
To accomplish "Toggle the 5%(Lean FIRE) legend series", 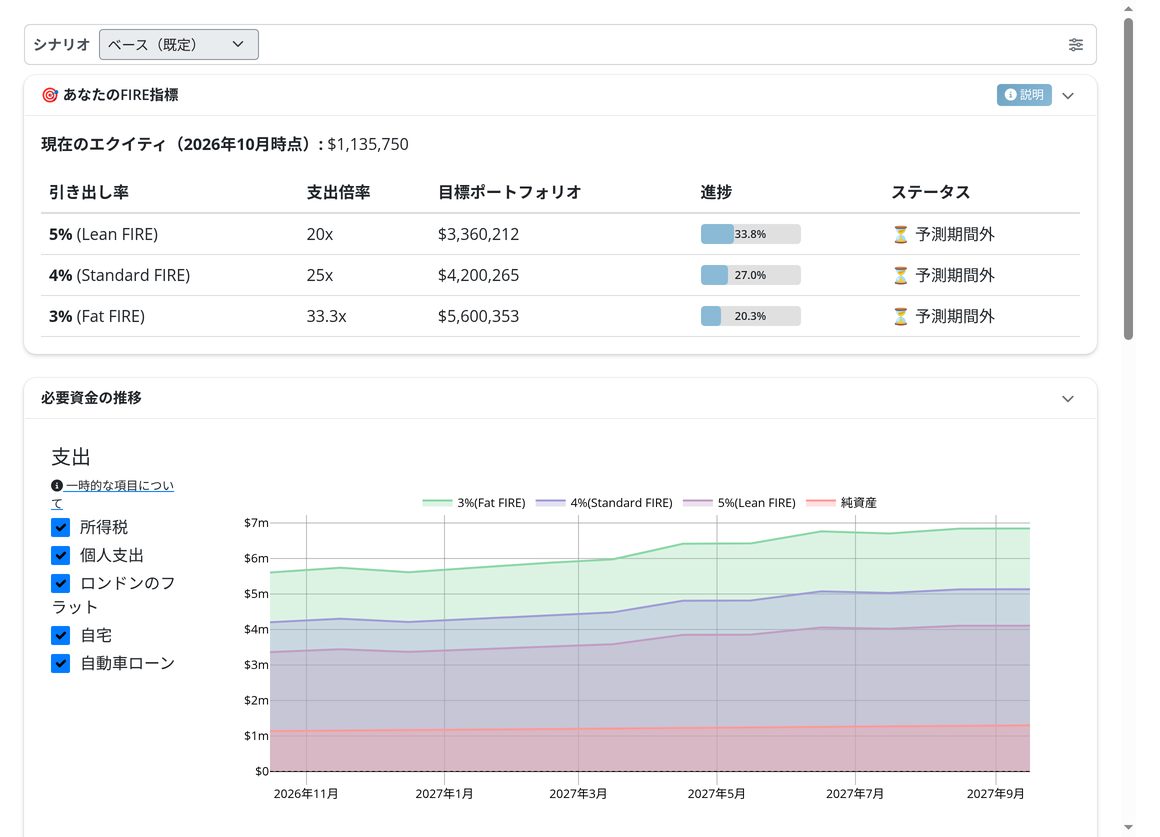I will [740, 502].
